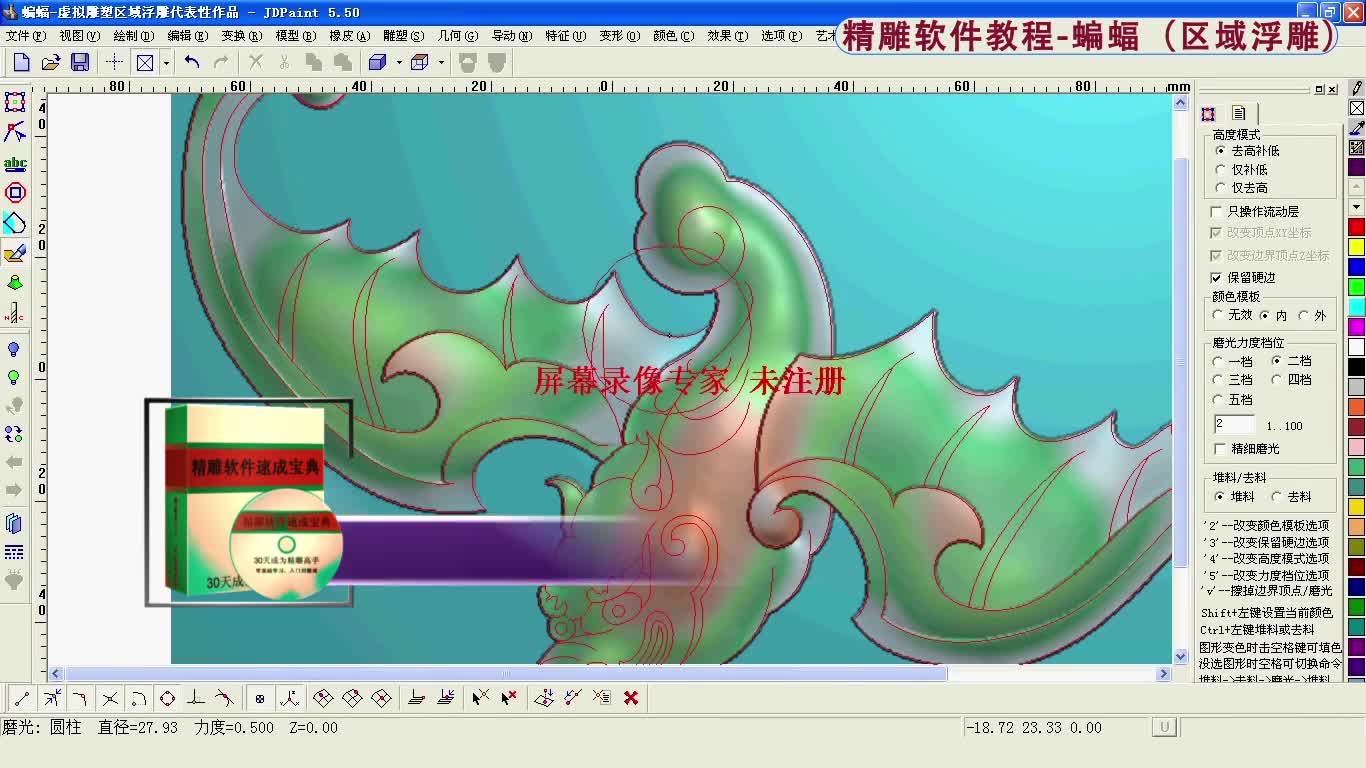Click the red X delete icon in bottom toolbar
This screenshot has width=1366, height=768.
tap(630, 698)
